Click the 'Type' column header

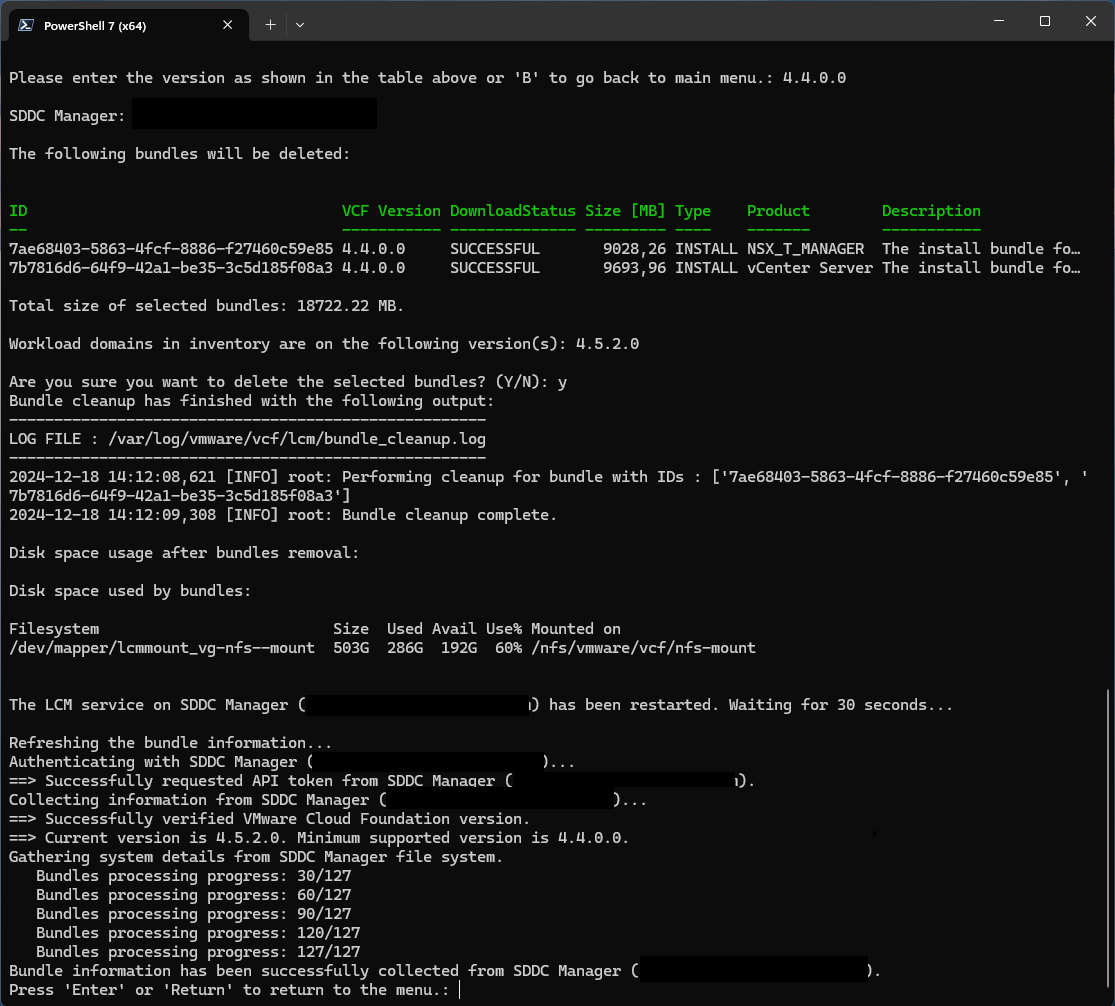(x=693, y=211)
